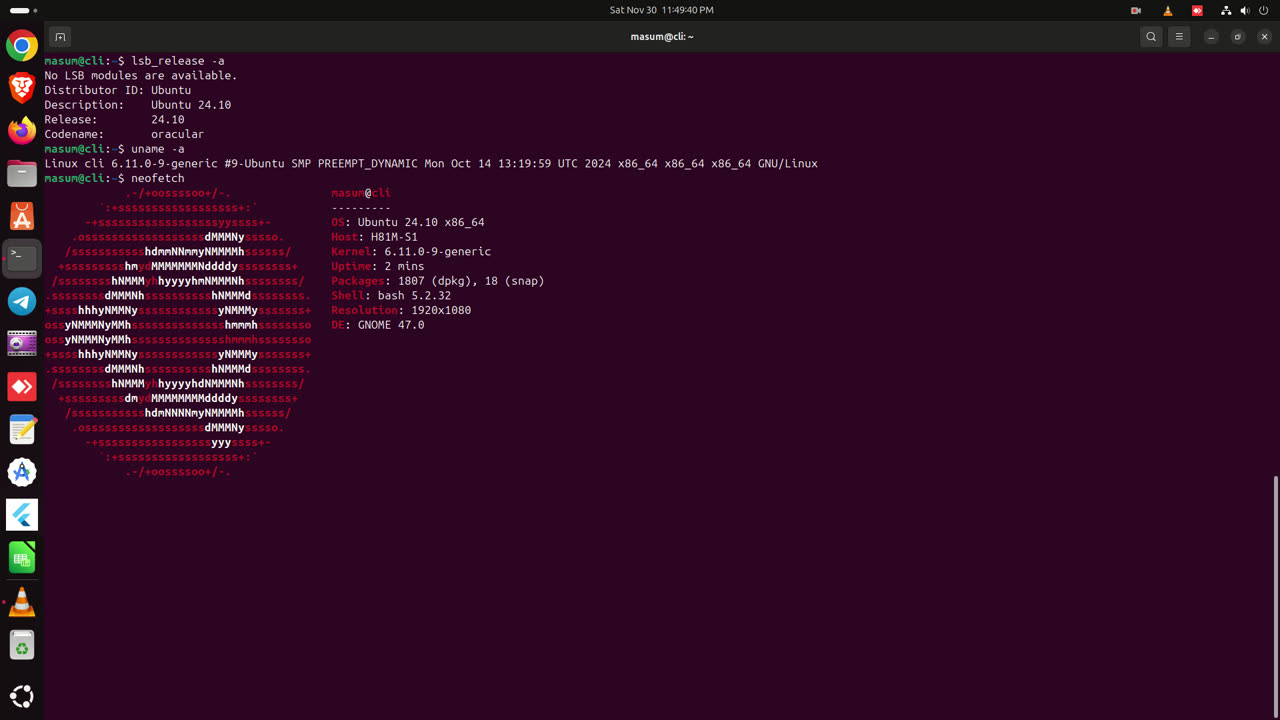Image resolution: width=1280 pixels, height=720 pixels.
Task: Click the AnyDesk tray icon in top bar
Action: pos(1197,10)
